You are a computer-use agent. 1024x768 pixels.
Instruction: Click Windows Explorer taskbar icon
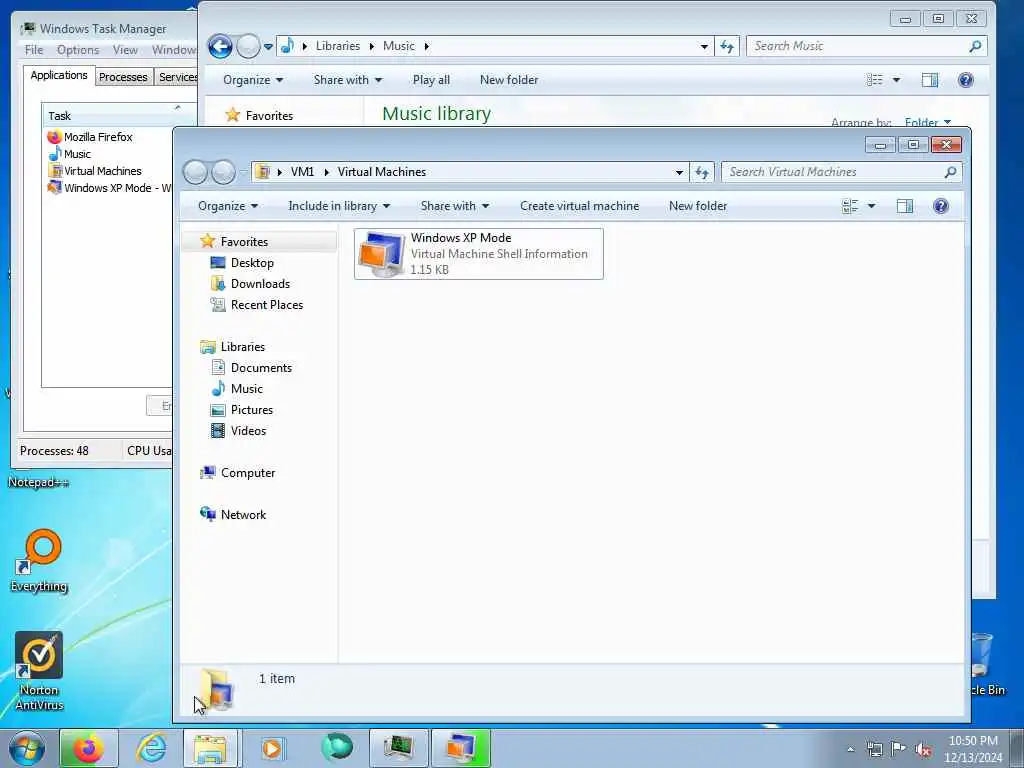coord(212,748)
